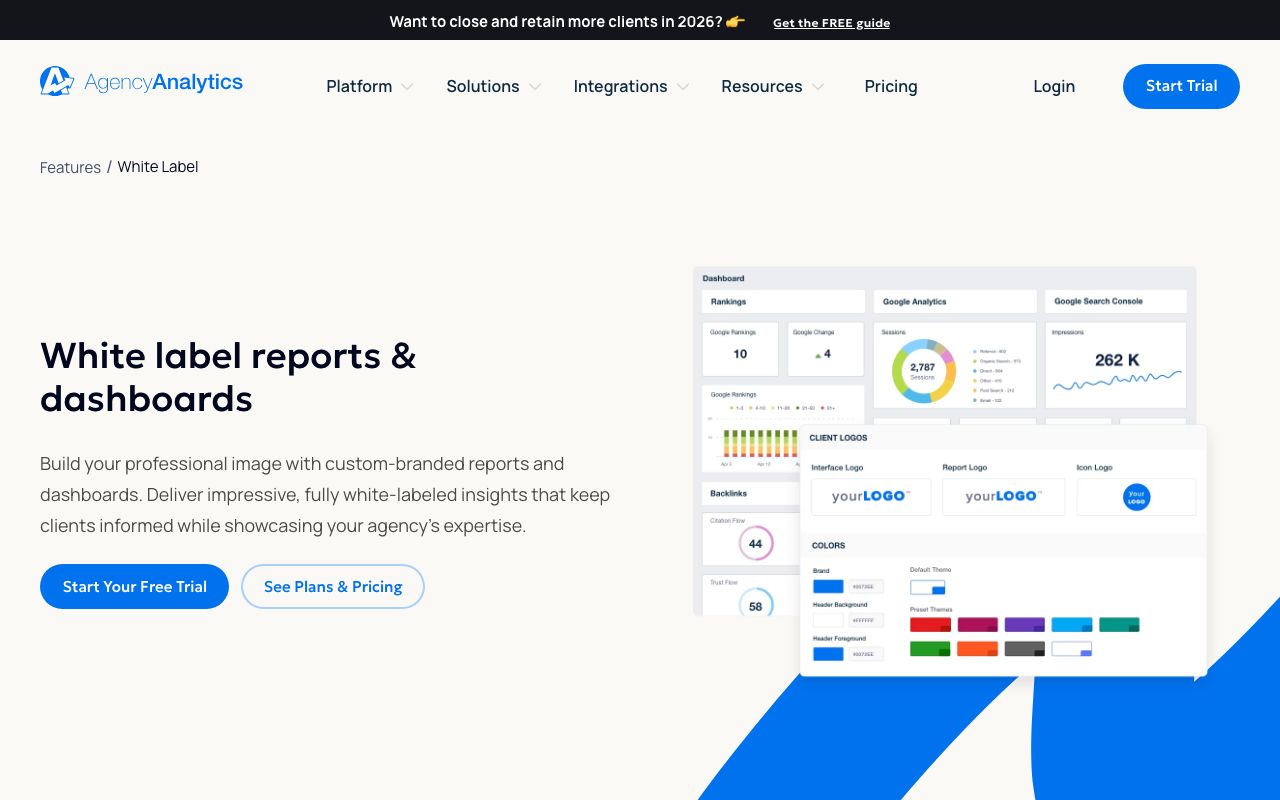This screenshot has width=1280, height=800.
Task: Open the Resources dropdown chevron
Action: [x=818, y=87]
